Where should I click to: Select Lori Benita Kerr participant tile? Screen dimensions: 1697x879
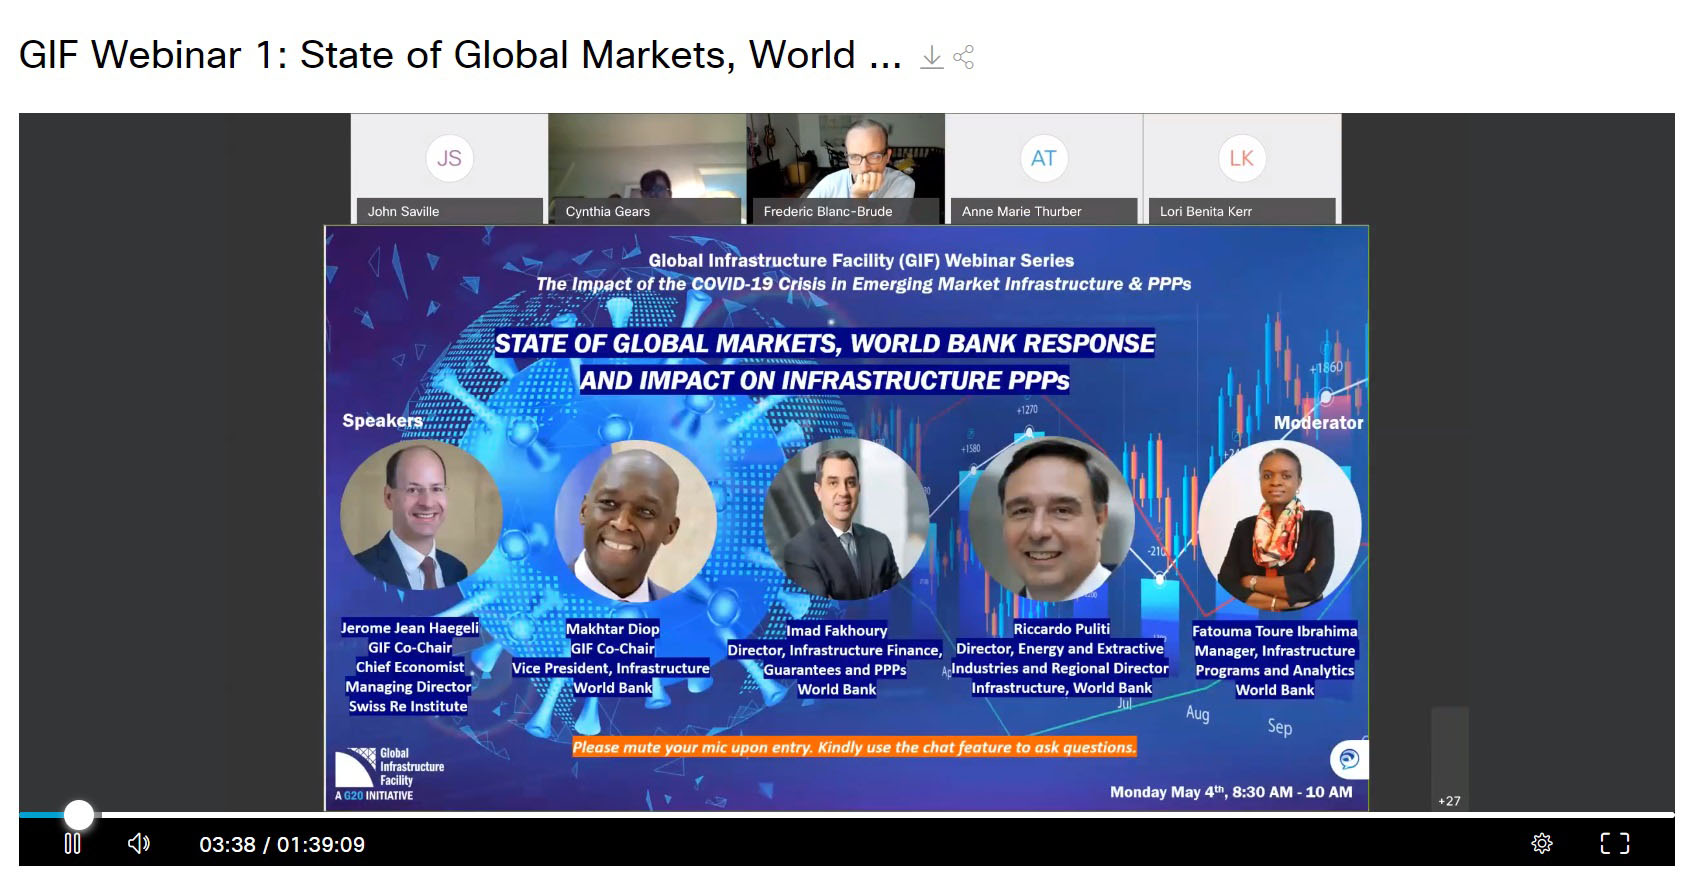pyautogui.click(x=1242, y=169)
